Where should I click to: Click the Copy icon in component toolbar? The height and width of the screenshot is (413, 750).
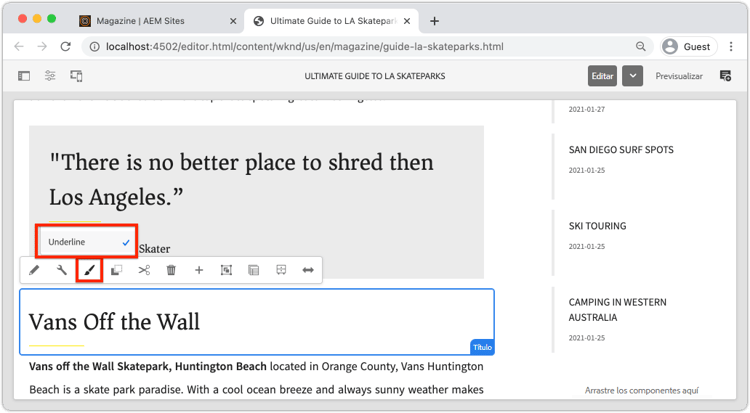(x=116, y=270)
